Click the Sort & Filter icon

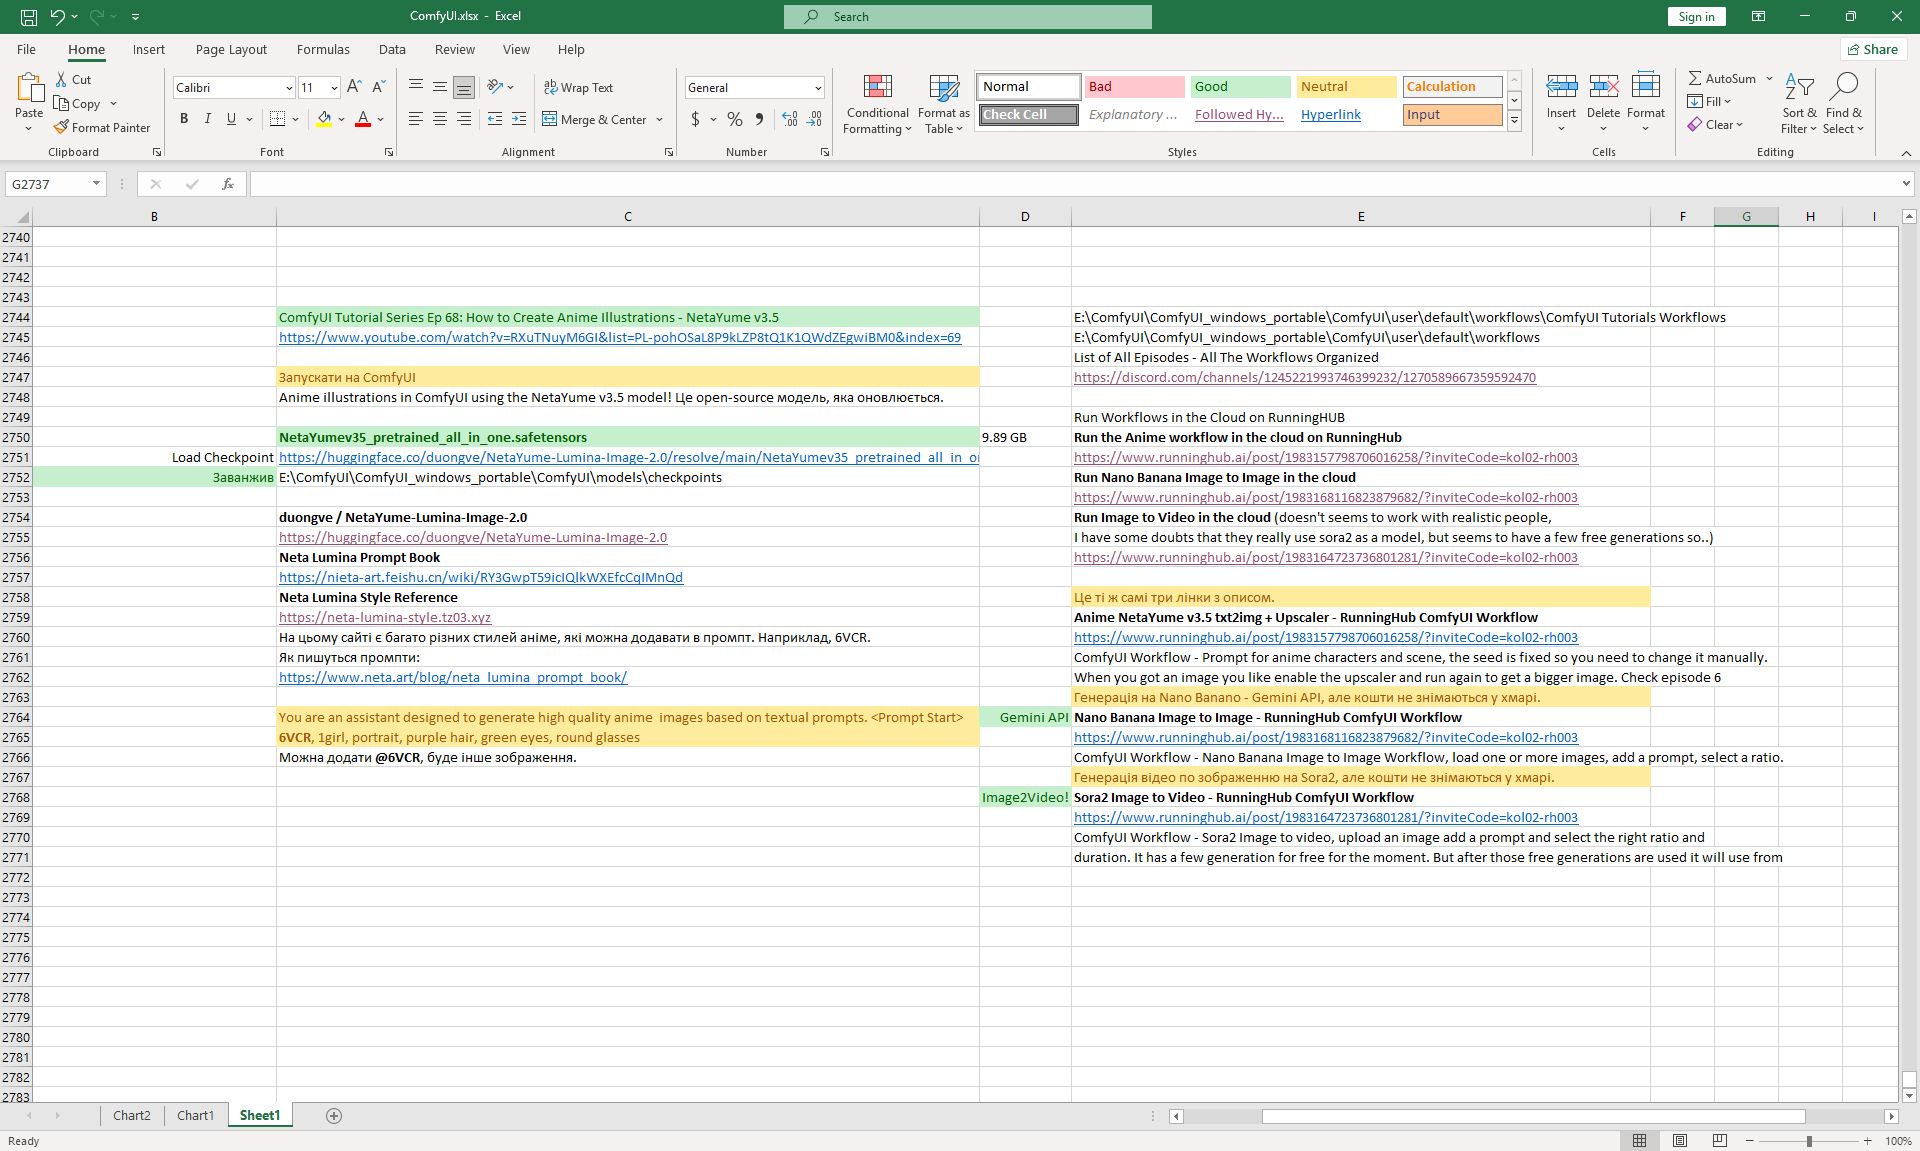point(1799,88)
